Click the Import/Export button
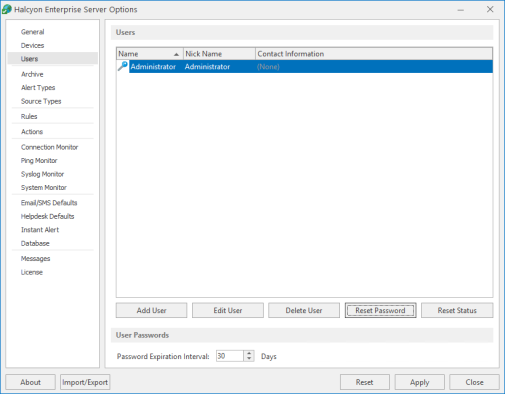Image resolution: width=505 pixels, height=394 pixels. click(85, 382)
